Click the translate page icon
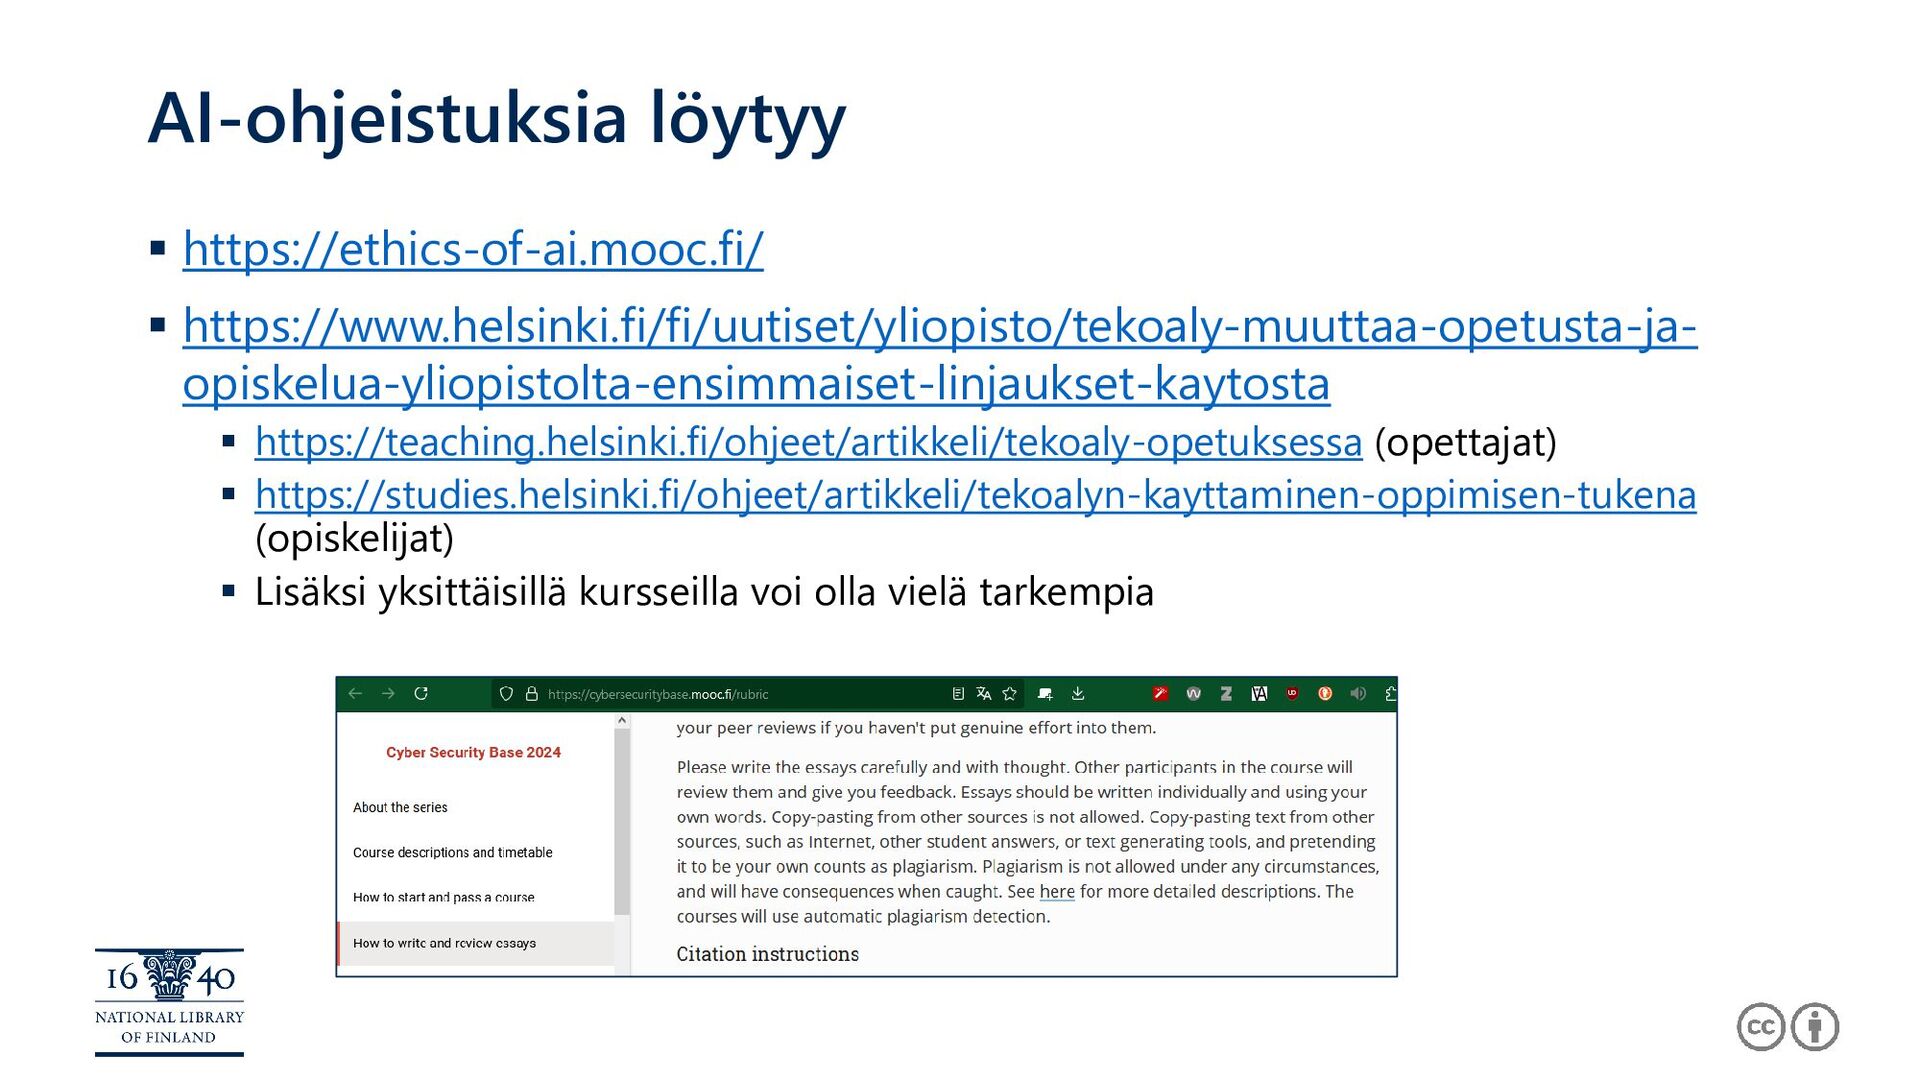The image size is (1920, 1080). coord(984,694)
